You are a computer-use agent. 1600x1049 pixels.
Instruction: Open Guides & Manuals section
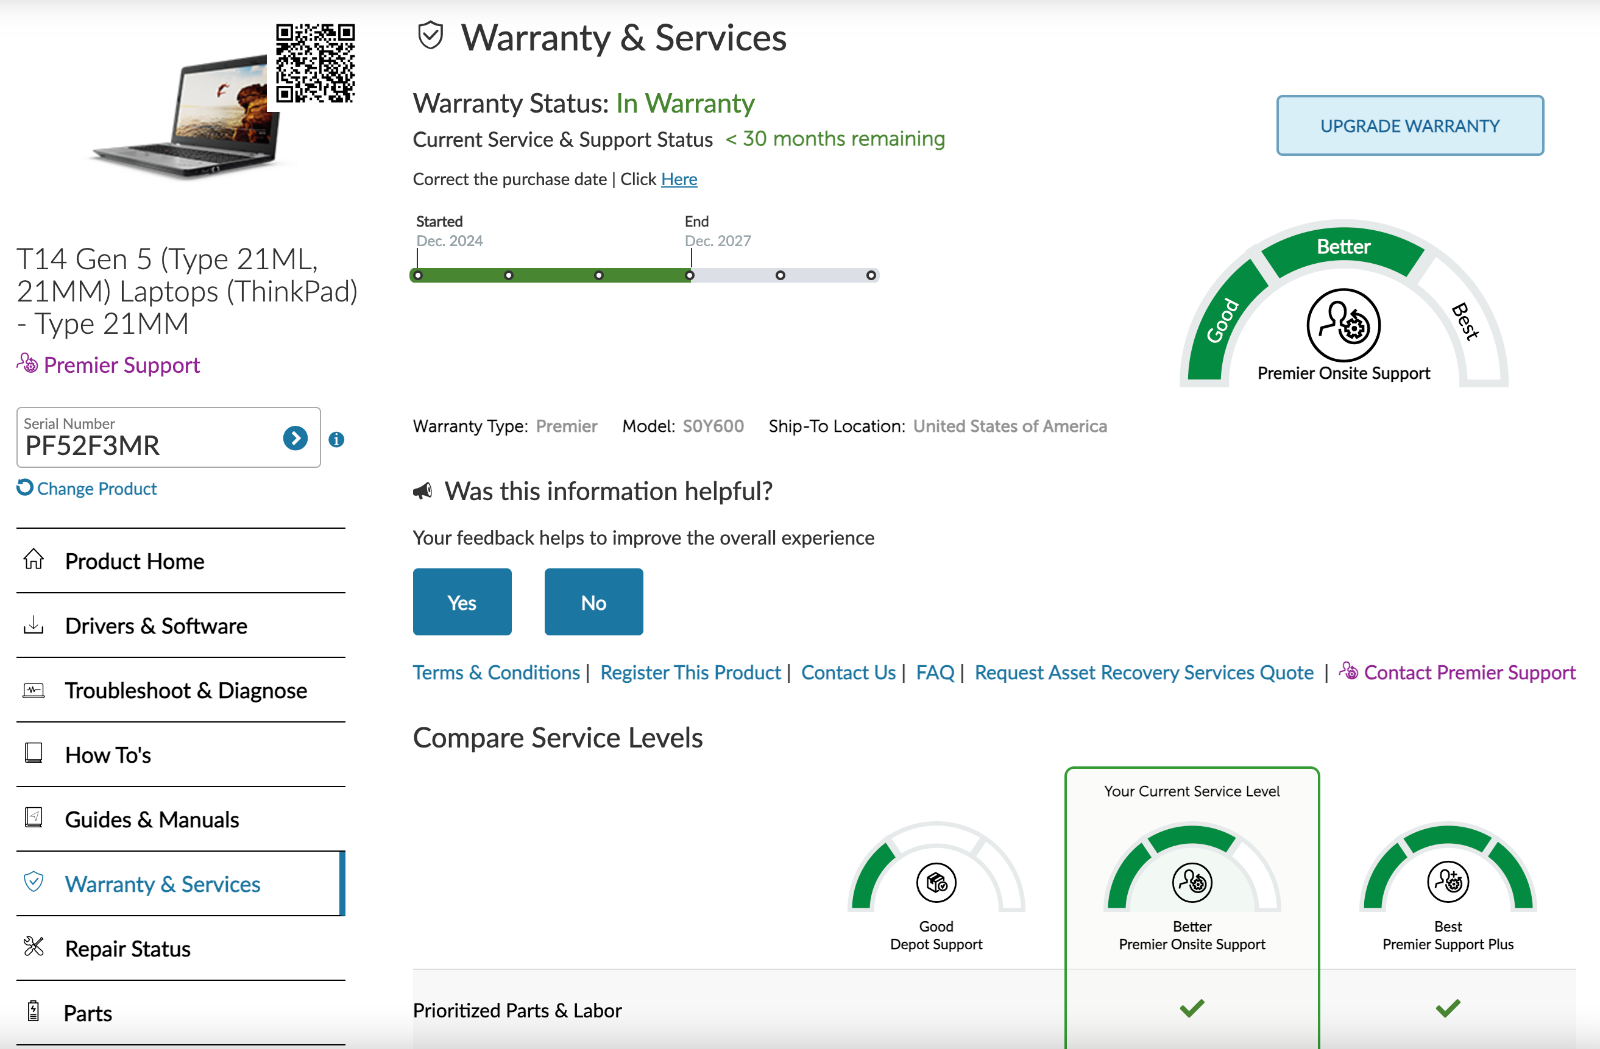click(181, 820)
